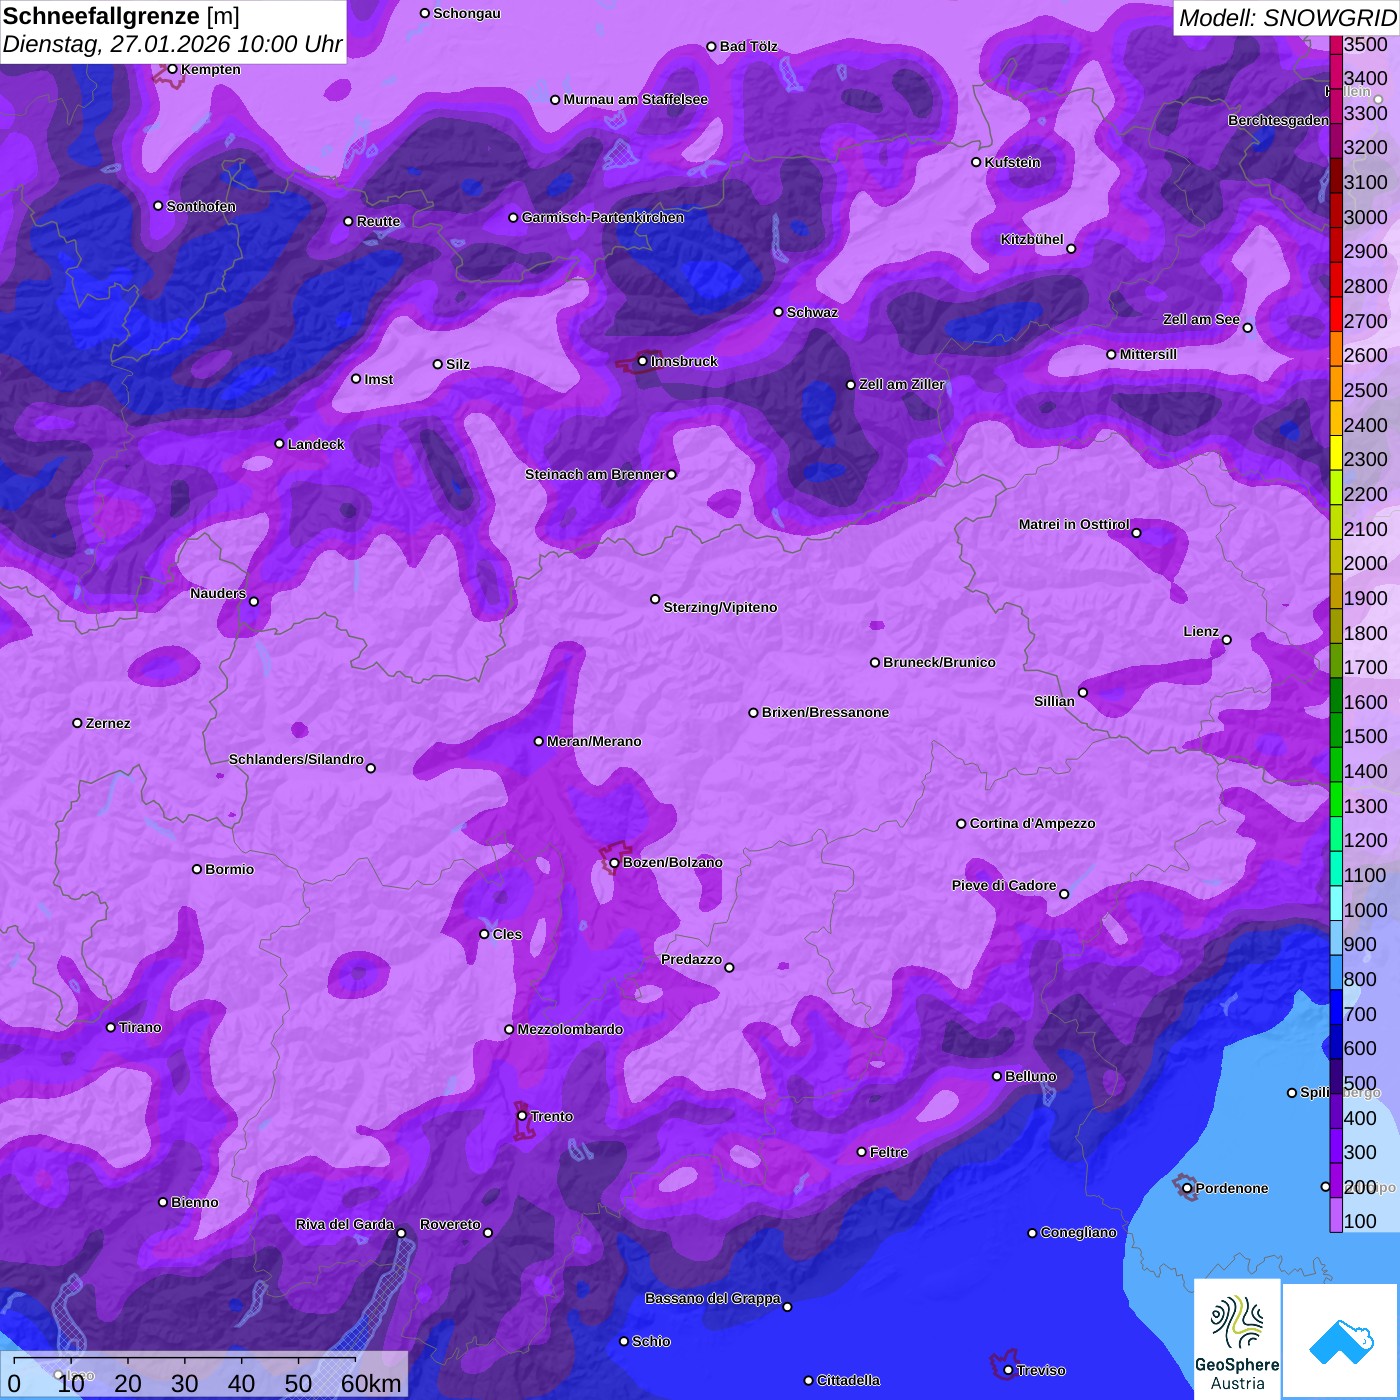Click the Sterzing/Vipiteno label
This screenshot has width=1400, height=1400.
[720, 607]
